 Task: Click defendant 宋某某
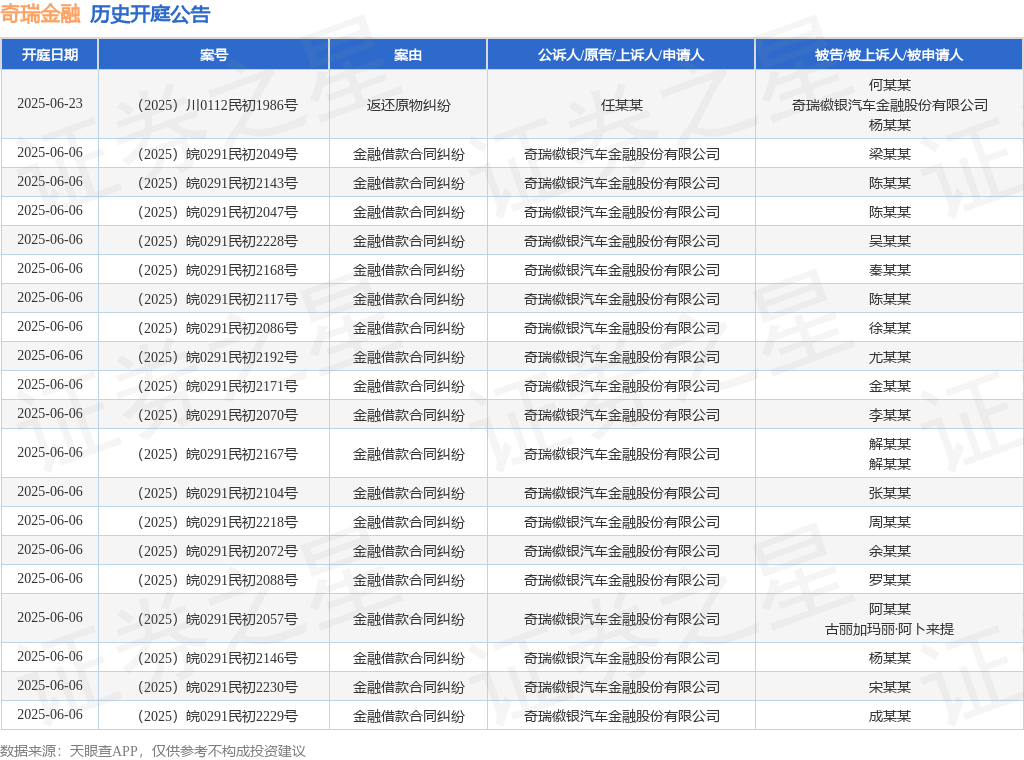tap(889, 687)
